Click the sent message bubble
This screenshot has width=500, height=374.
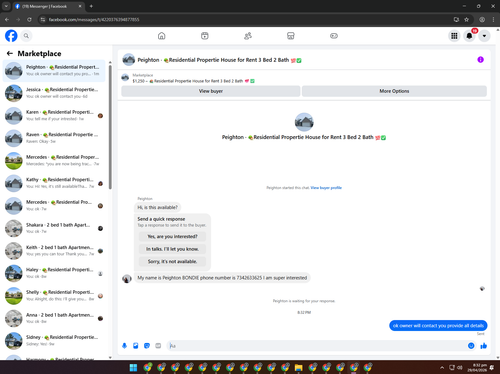[x=438, y=325]
